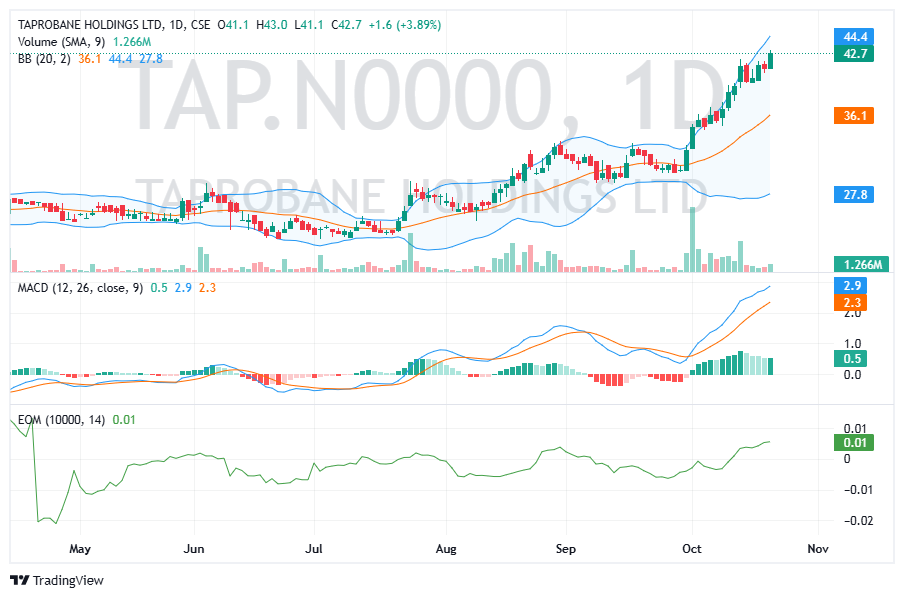Click the green 42.7 current price label
The height and width of the screenshot is (598, 904).
(x=854, y=54)
